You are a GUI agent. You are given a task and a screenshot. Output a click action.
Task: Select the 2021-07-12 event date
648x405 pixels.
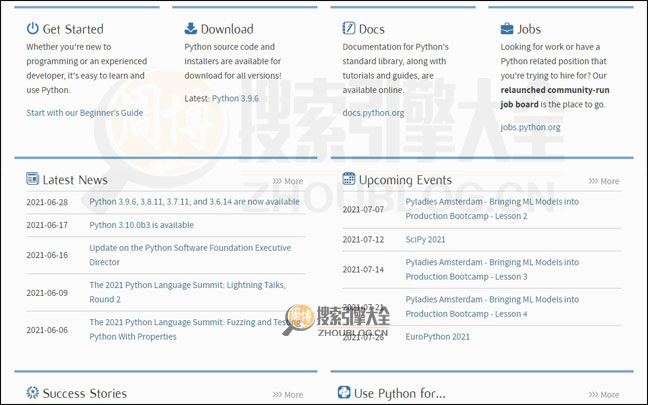[x=363, y=239]
